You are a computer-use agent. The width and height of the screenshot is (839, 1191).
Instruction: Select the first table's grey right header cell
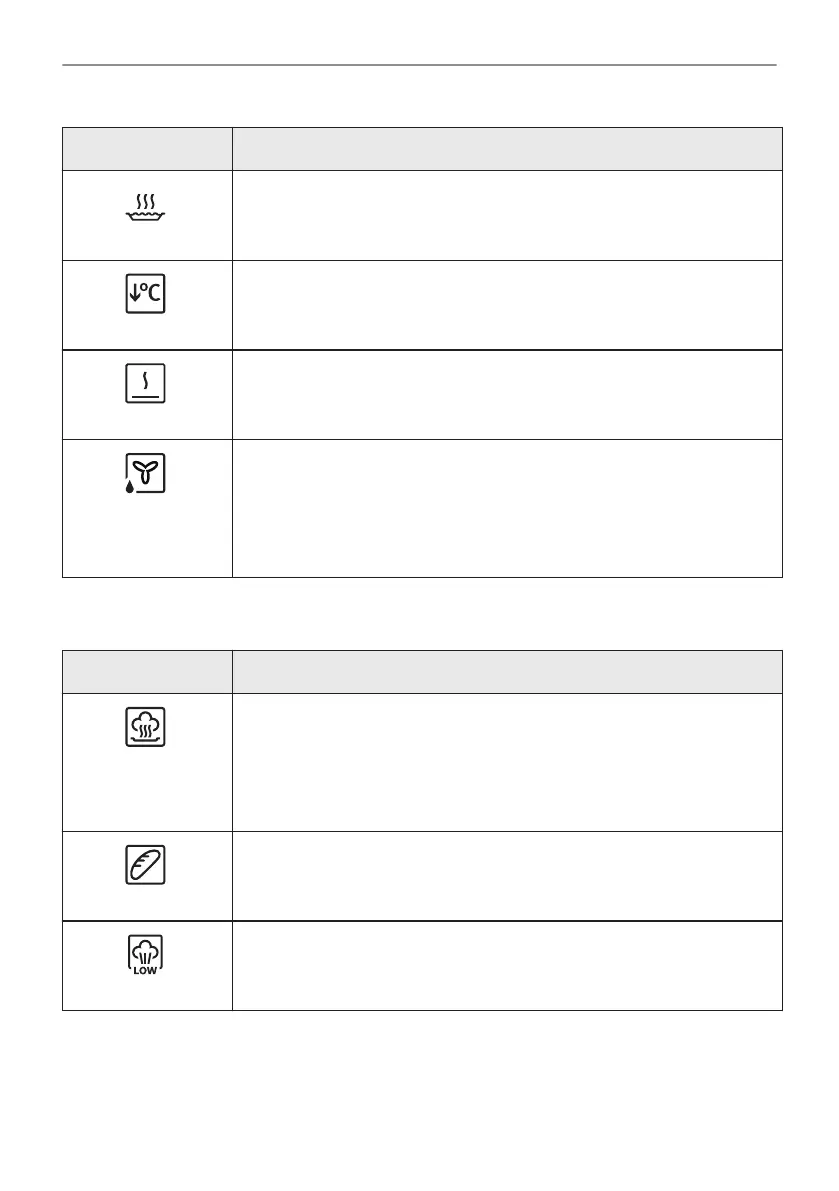pyautogui.click(x=507, y=149)
